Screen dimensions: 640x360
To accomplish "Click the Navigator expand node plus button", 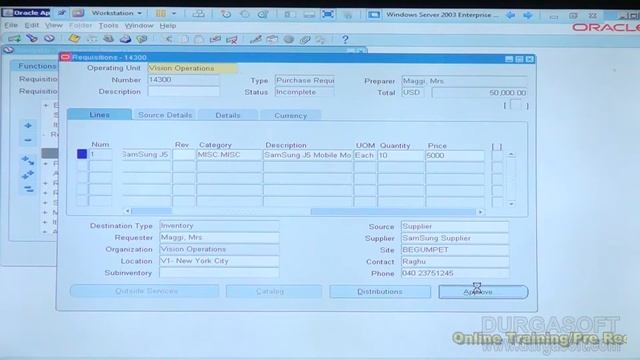I will (28, 125).
